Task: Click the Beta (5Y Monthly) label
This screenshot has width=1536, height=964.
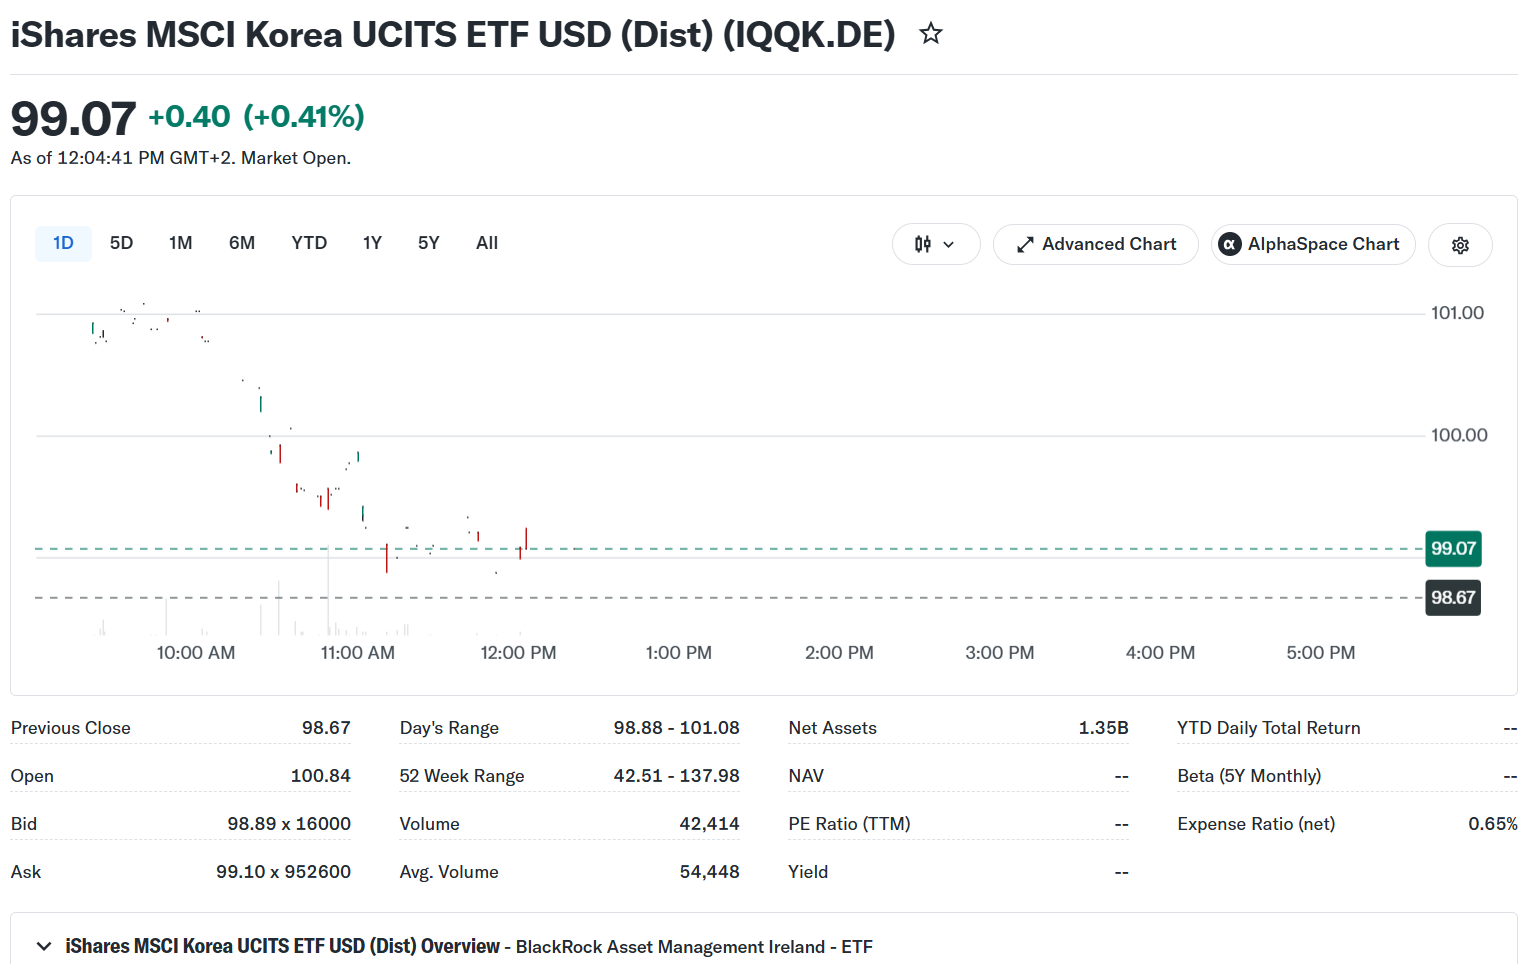Action: (x=1249, y=776)
